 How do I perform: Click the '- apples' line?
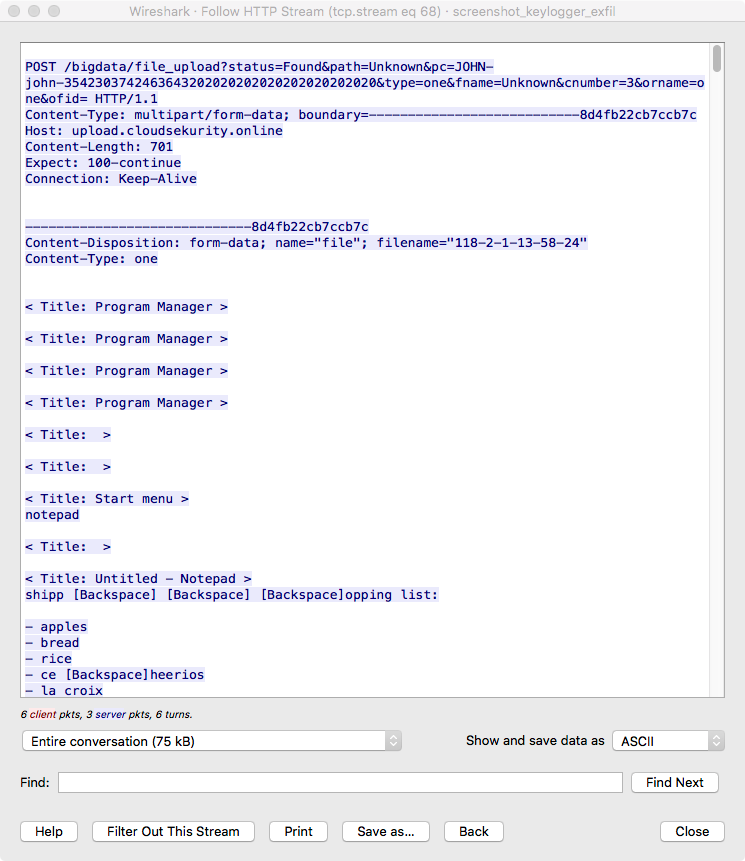tap(56, 627)
